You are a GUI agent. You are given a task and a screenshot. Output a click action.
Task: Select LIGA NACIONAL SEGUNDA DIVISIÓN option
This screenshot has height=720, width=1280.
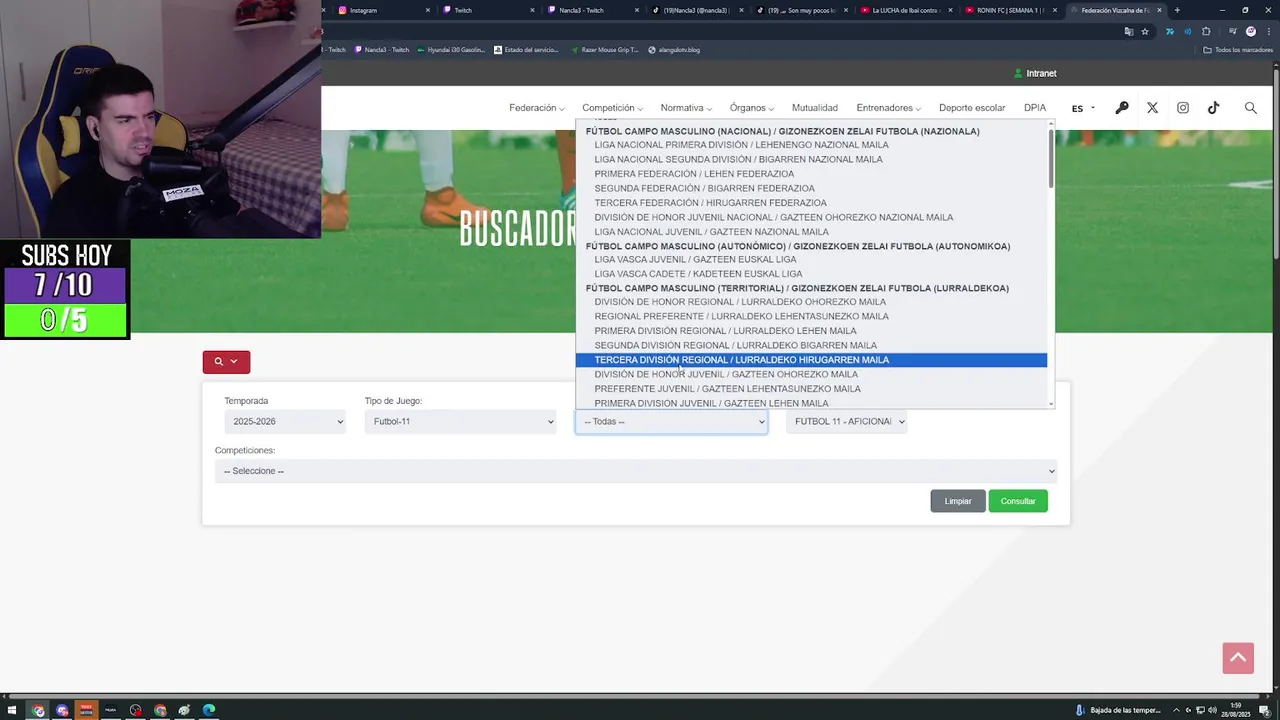pos(811,159)
